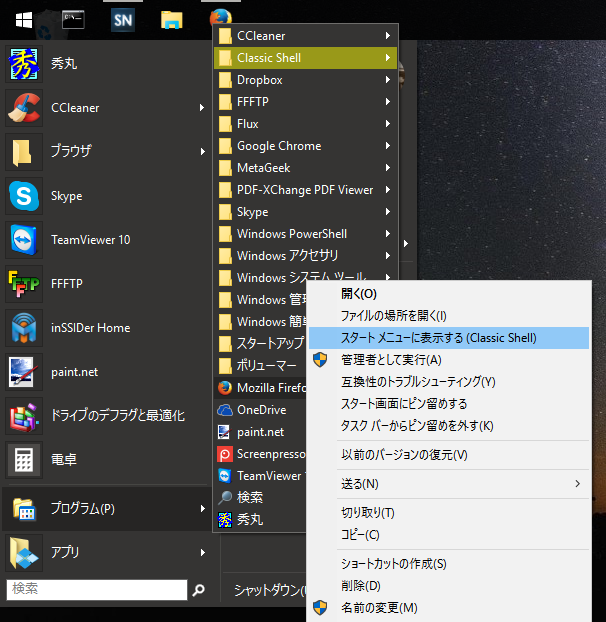Viewport: 606px width, 622px height.
Task: Click the ドライブのデフラグと最適化 icon
Action: (24, 416)
